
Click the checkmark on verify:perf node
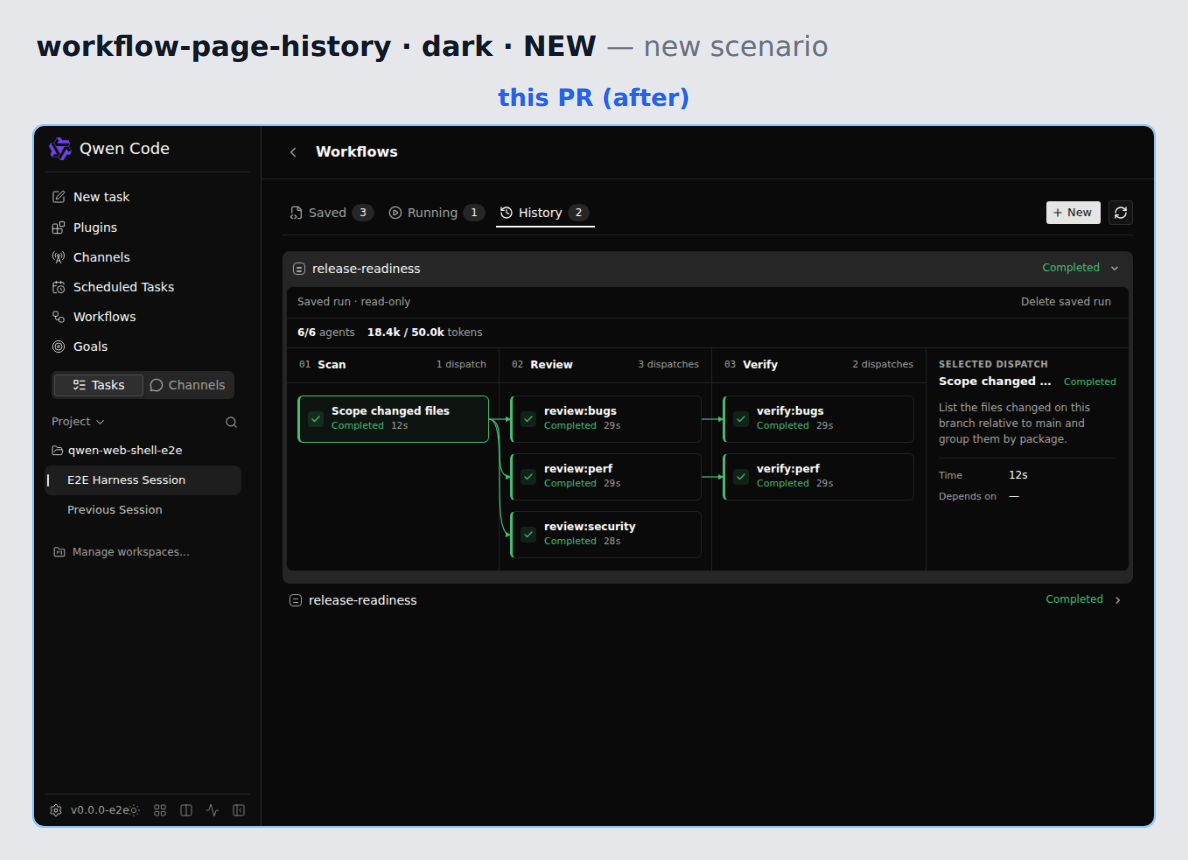click(x=742, y=476)
